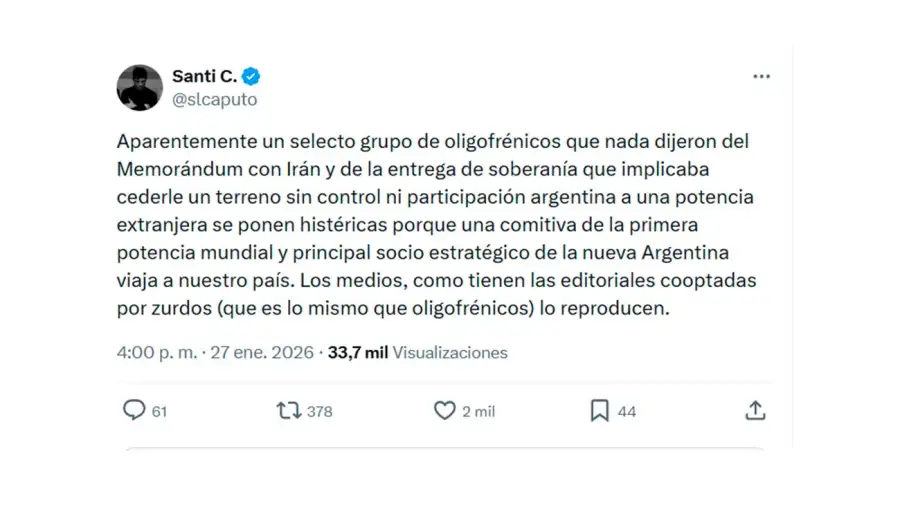Click the 44 bookmarks count
This screenshot has height=505, width=900.
click(626, 411)
